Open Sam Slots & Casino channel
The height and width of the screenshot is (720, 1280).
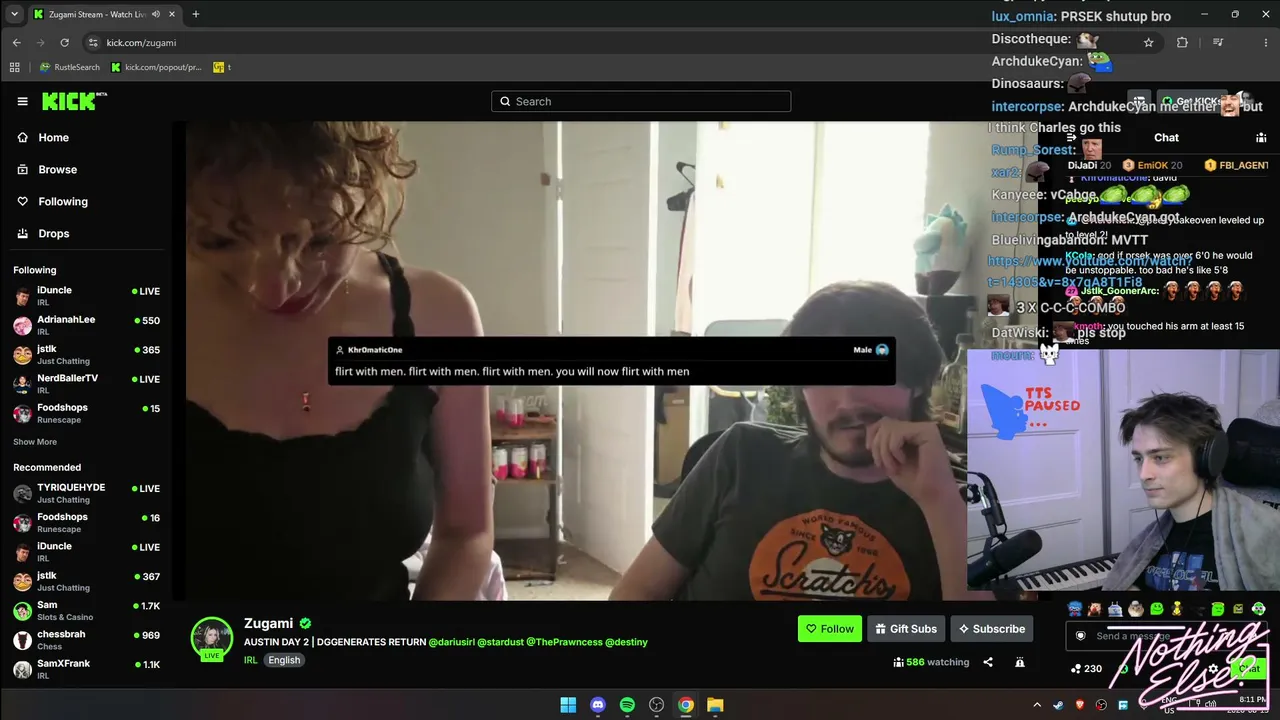coord(86,610)
